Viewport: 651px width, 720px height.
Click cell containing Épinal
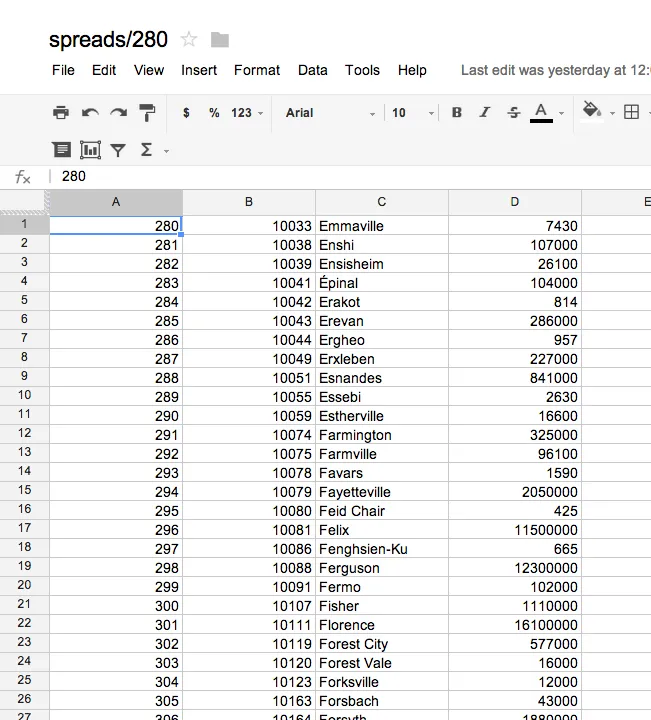point(382,282)
